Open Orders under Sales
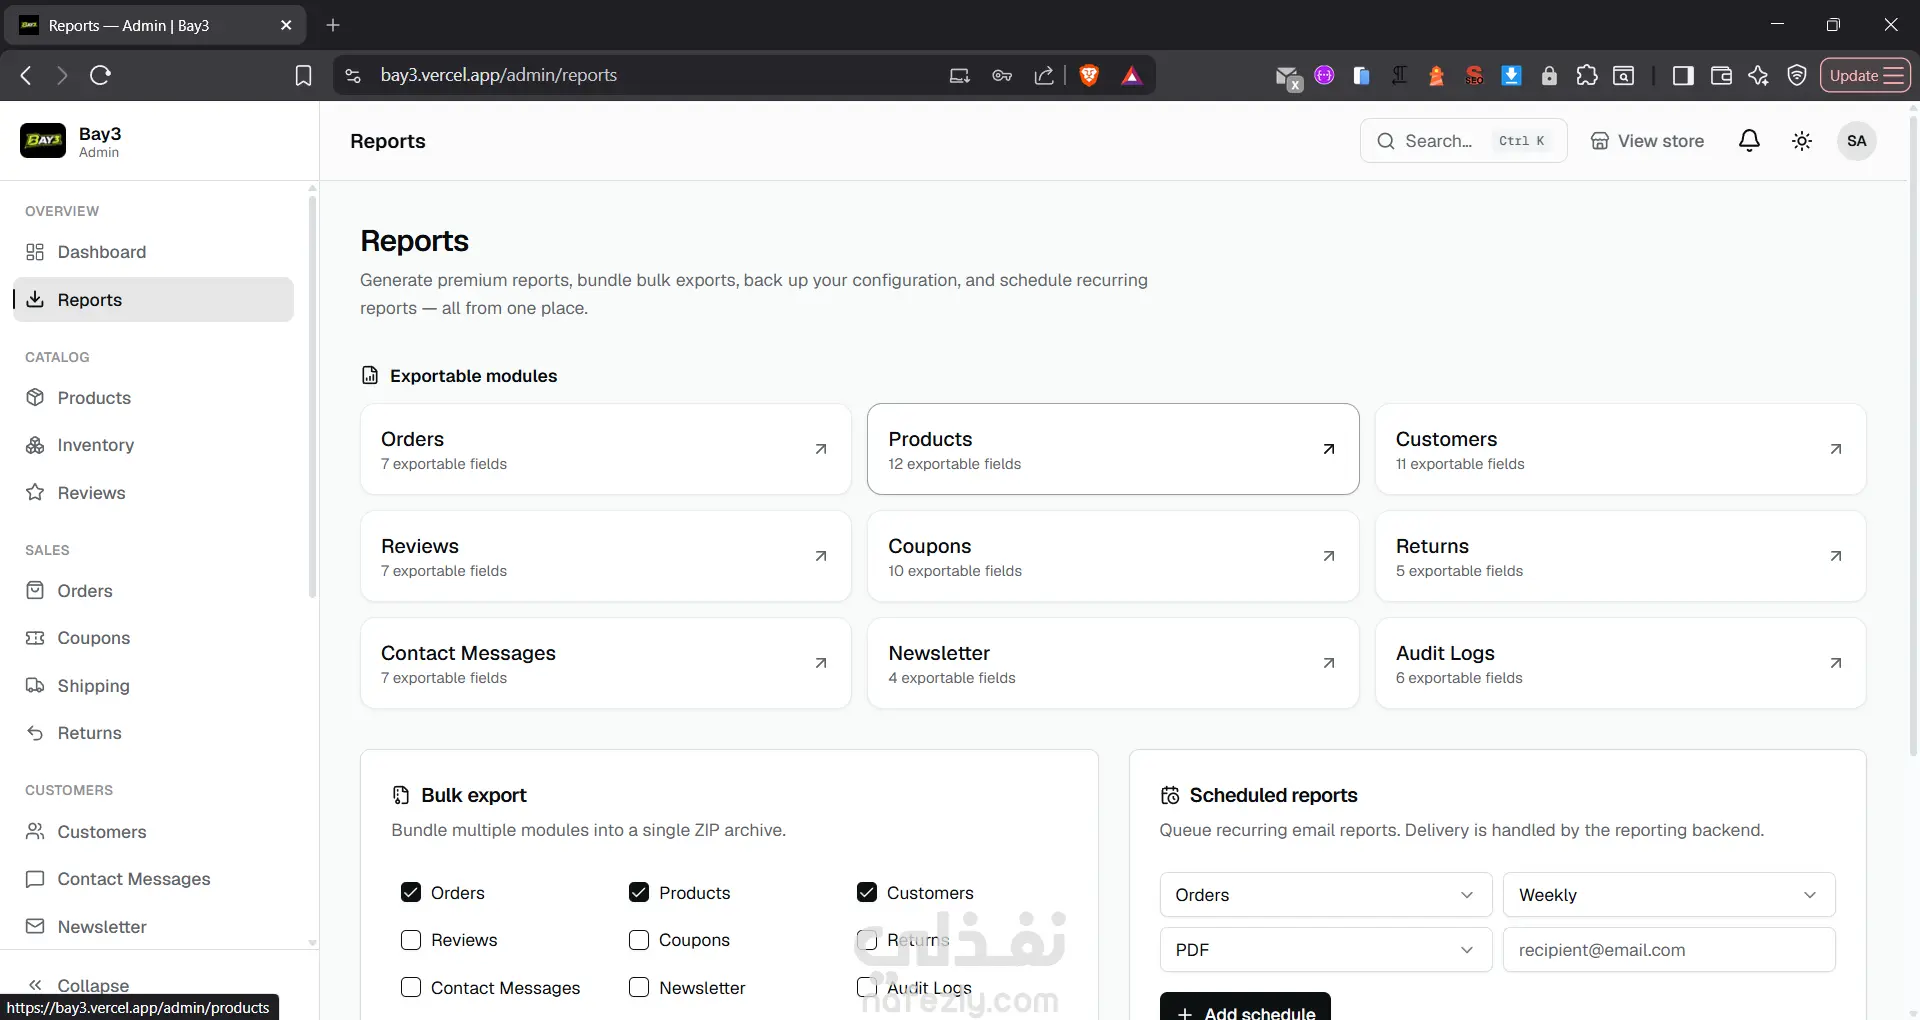 153,591
